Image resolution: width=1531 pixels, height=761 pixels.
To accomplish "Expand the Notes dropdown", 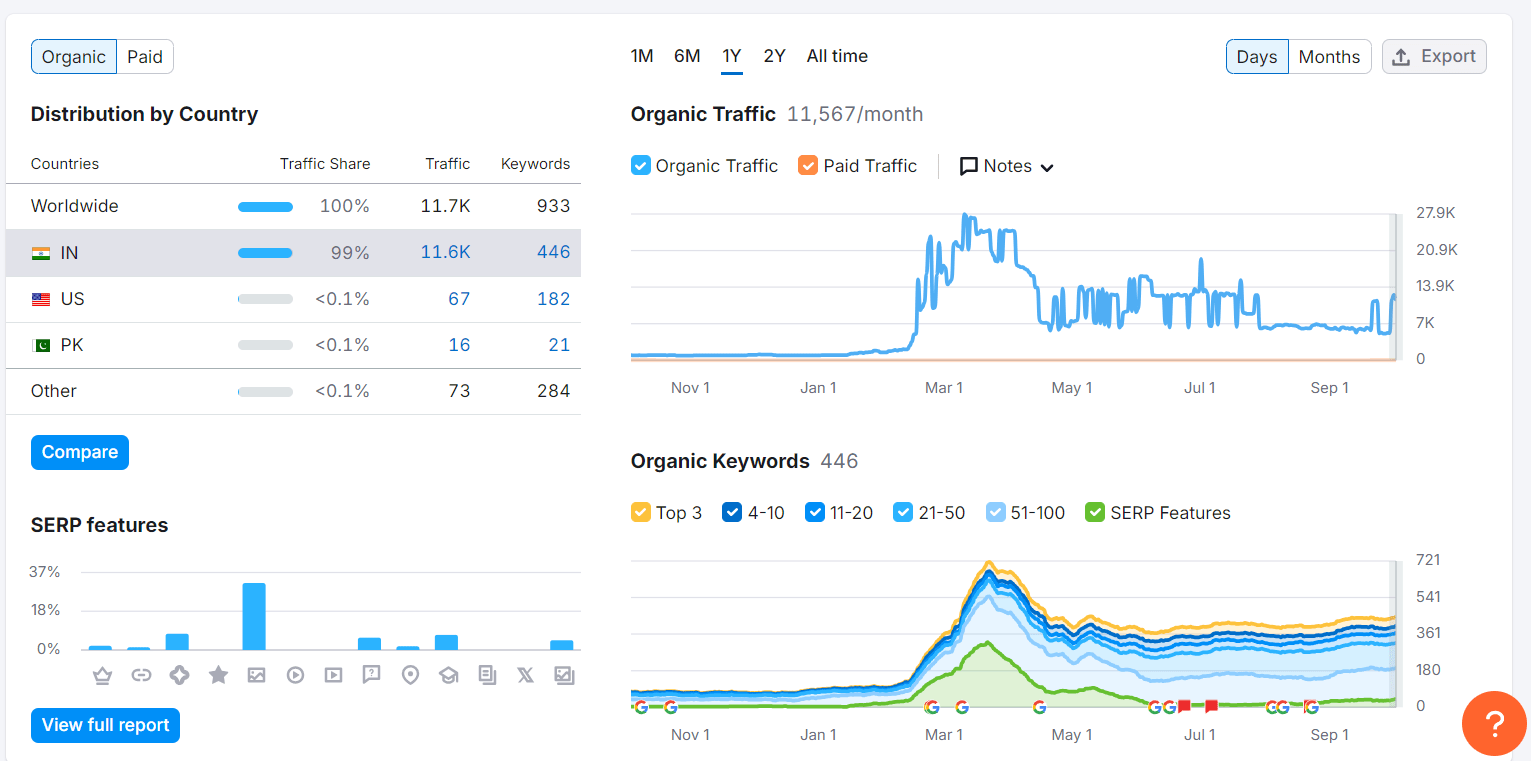I will (x=1007, y=166).
